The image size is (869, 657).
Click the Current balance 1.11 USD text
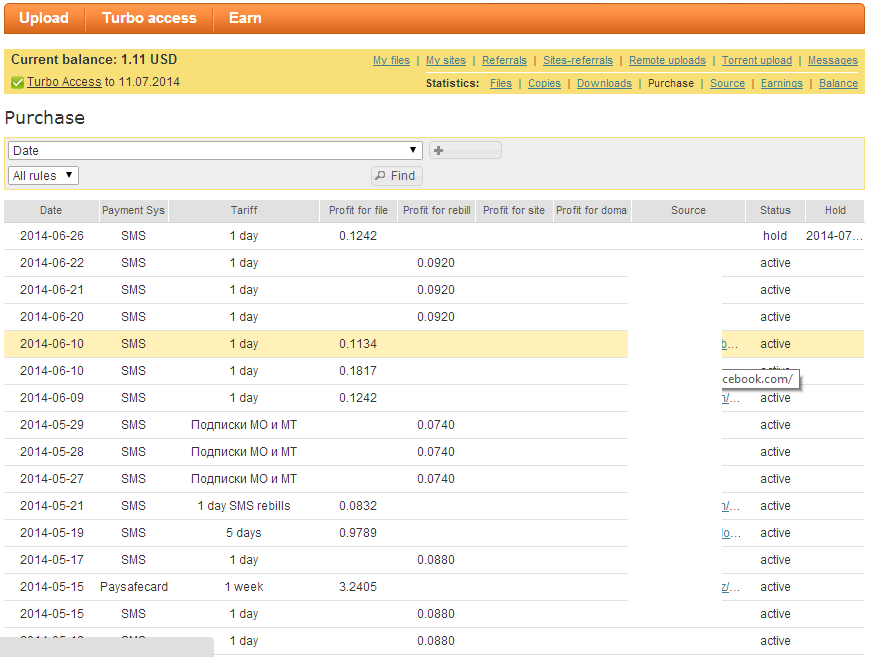coord(94,59)
